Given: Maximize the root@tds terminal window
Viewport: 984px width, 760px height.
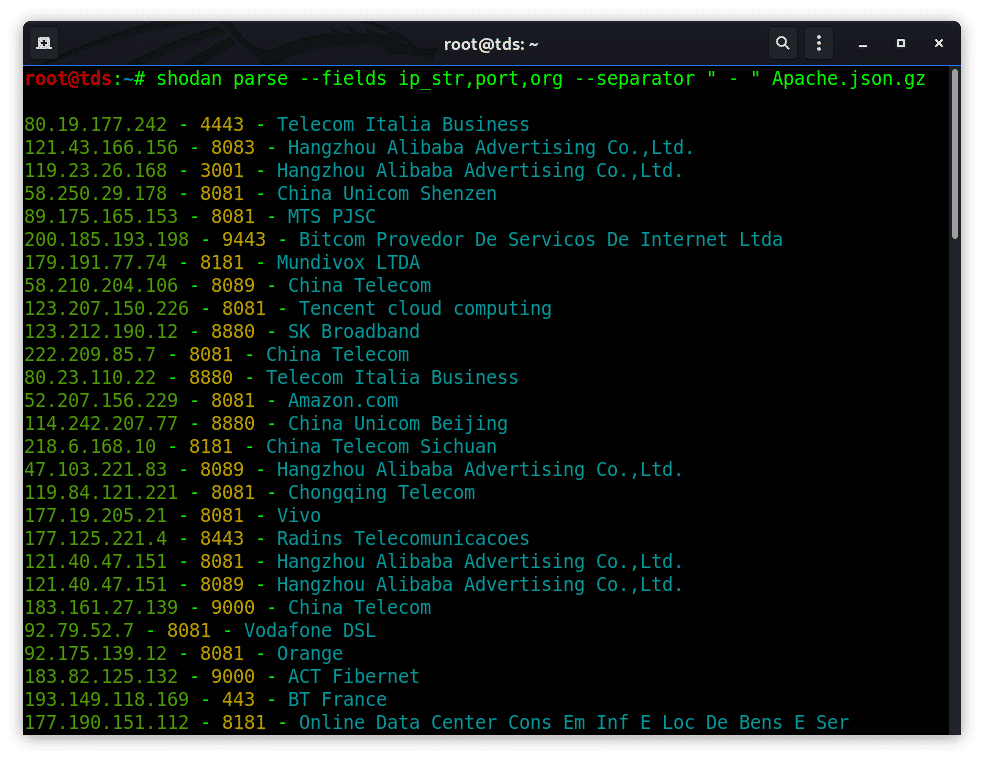Looking at the screenshot, I should pos(901,43).
